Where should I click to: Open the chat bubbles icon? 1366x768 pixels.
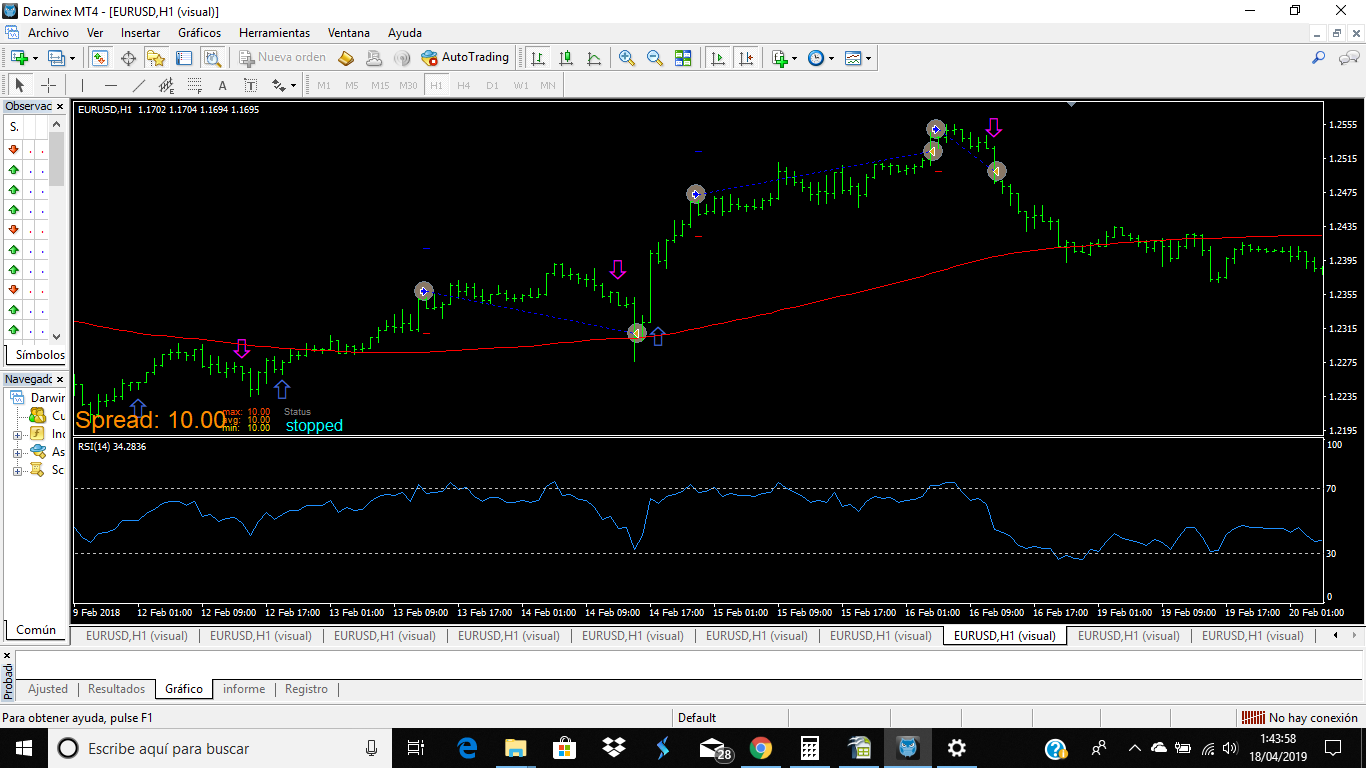(x=1347, y=58)
